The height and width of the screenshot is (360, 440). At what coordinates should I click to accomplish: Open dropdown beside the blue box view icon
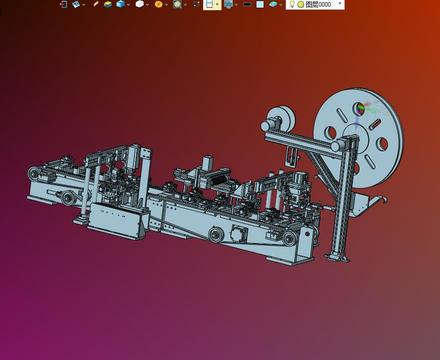point(84,5)
